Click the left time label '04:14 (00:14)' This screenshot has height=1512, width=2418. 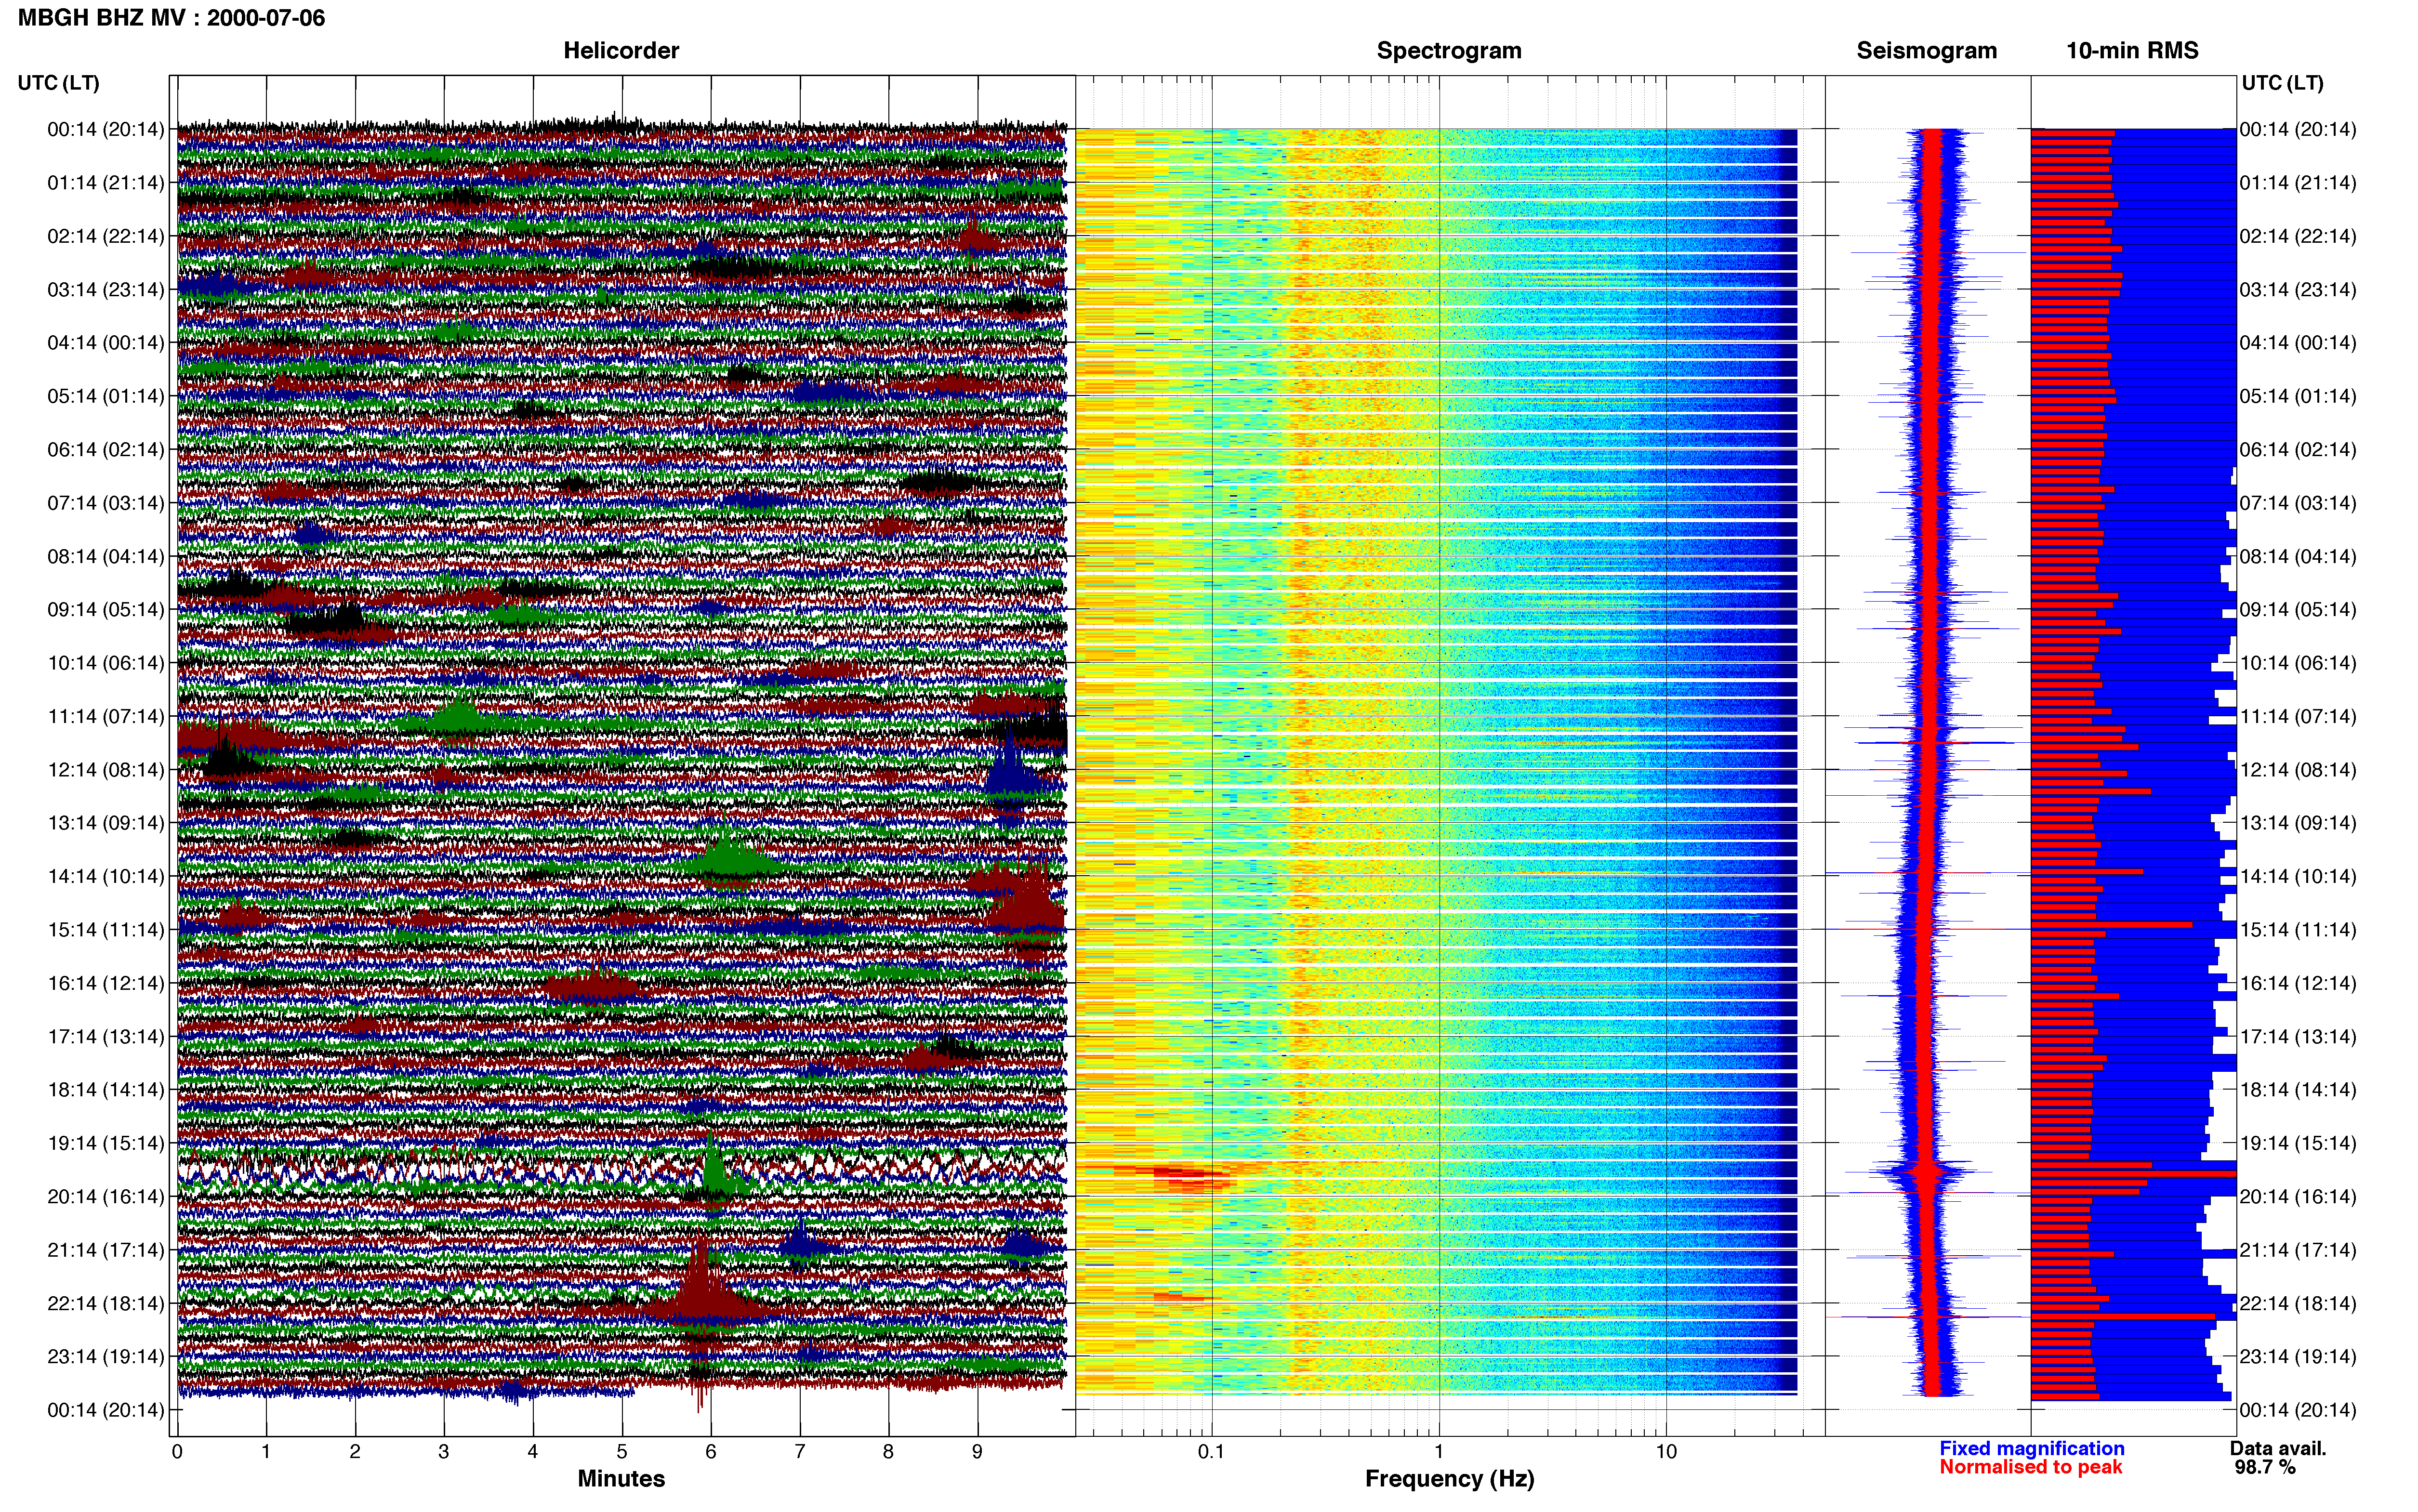pyautogui.click(x=106, y=343)
